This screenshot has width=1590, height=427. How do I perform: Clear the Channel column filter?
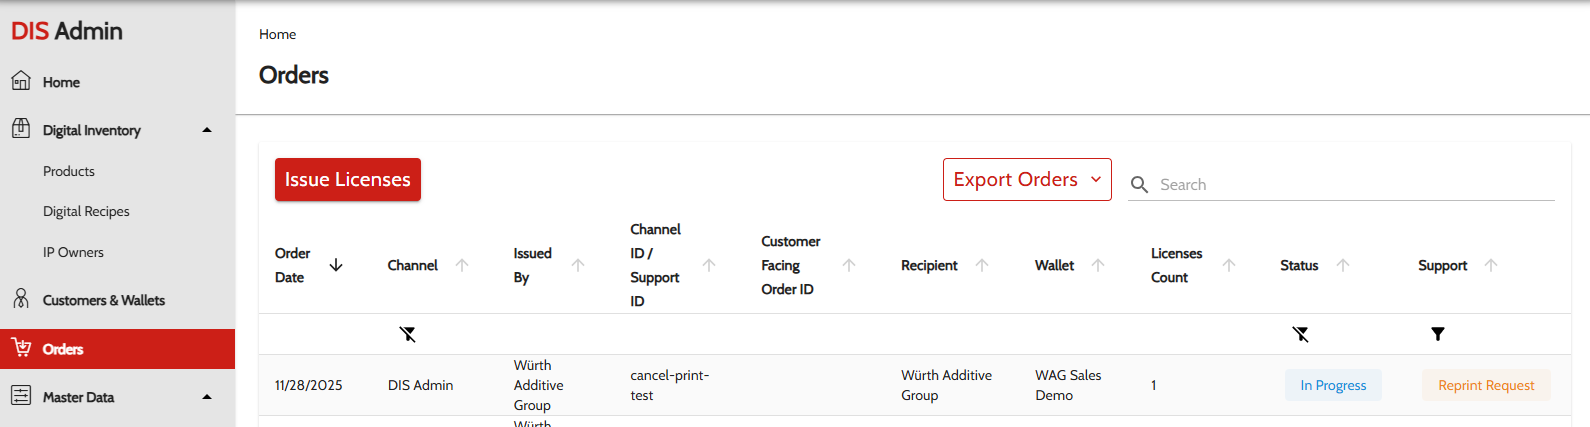(408, 334)
